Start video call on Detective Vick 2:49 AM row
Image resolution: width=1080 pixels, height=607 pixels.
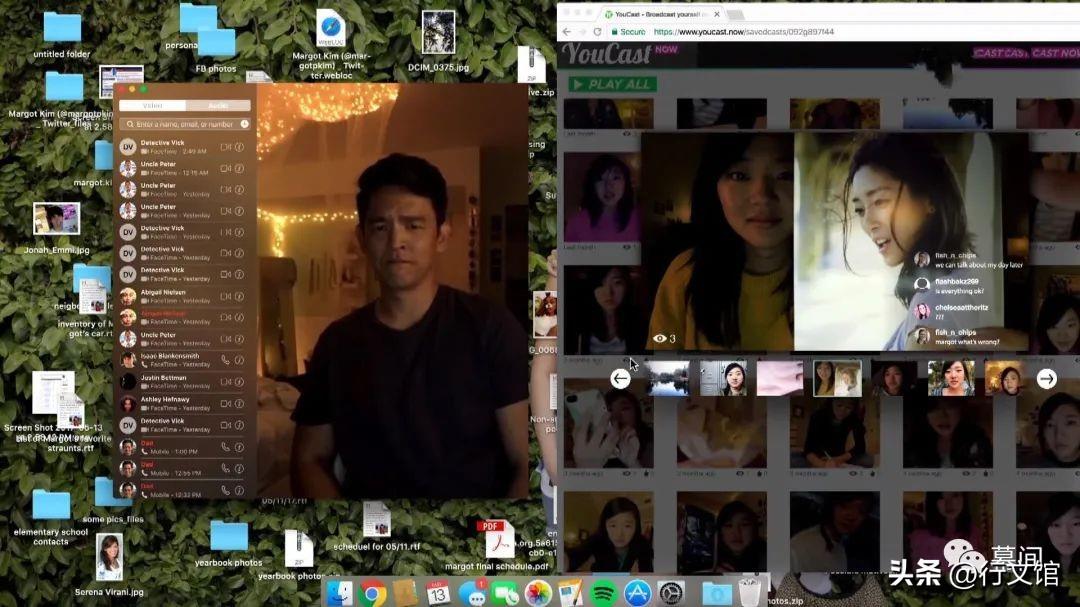(x=225, y=147)
